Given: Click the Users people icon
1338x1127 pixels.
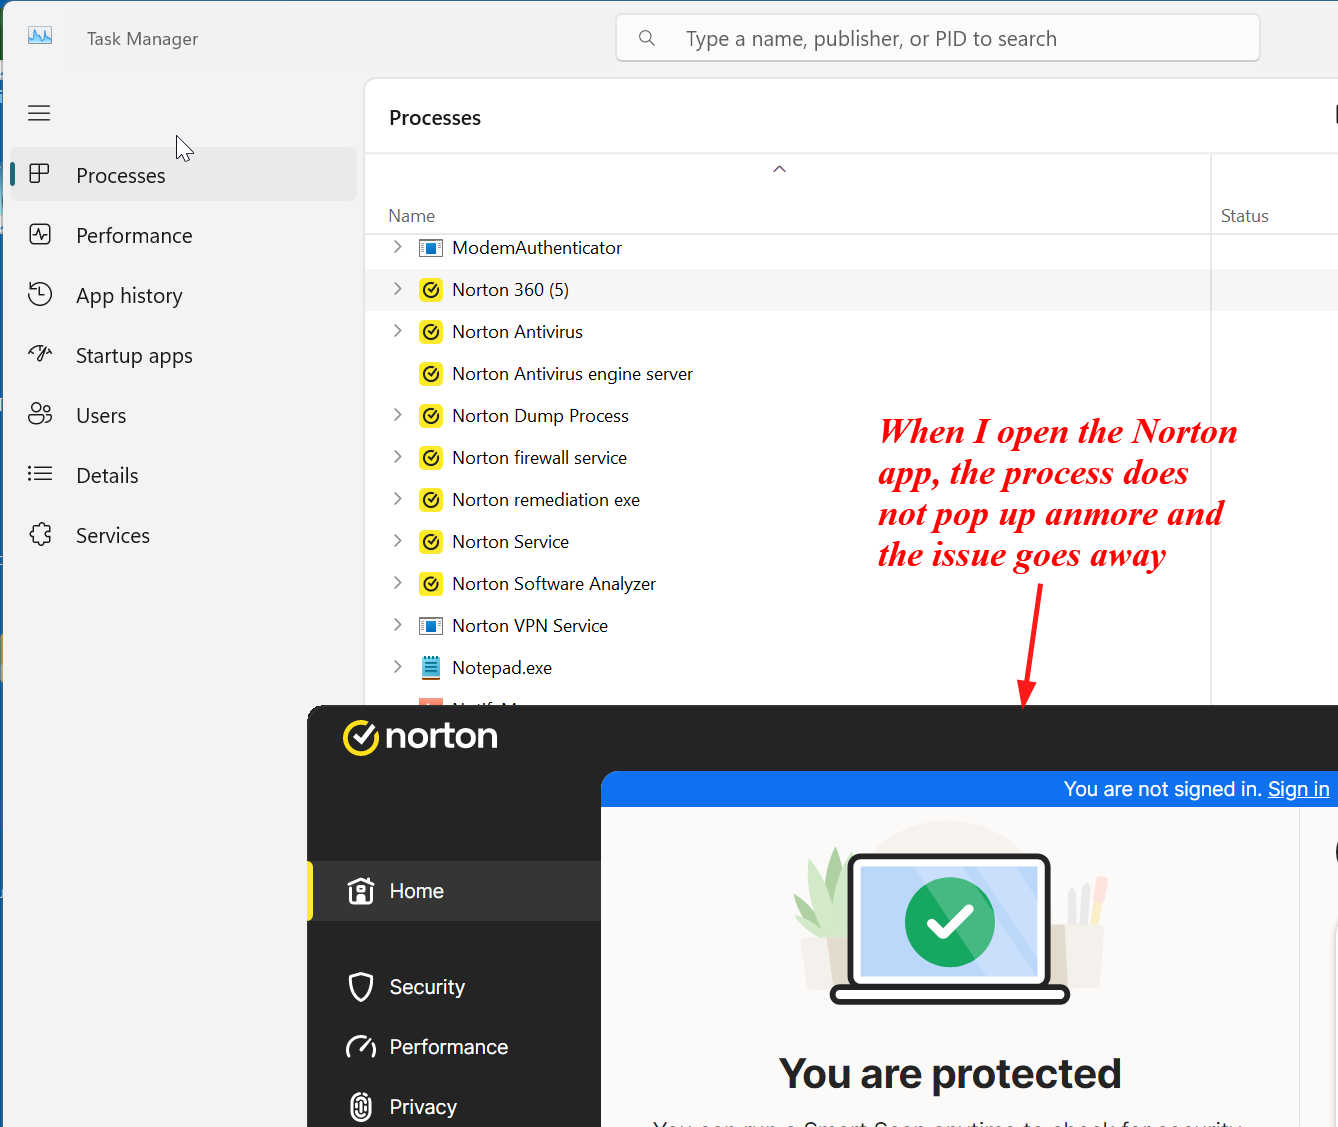Looking at the screenshot, I should (x=40, y=414).
